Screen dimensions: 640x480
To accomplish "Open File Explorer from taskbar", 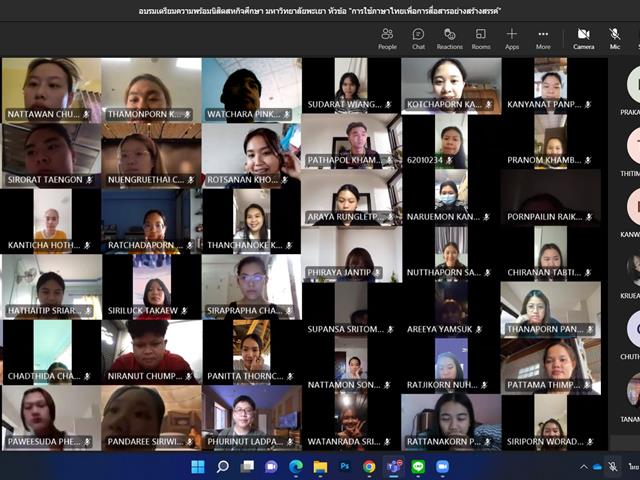I will [x=320, y=467].
